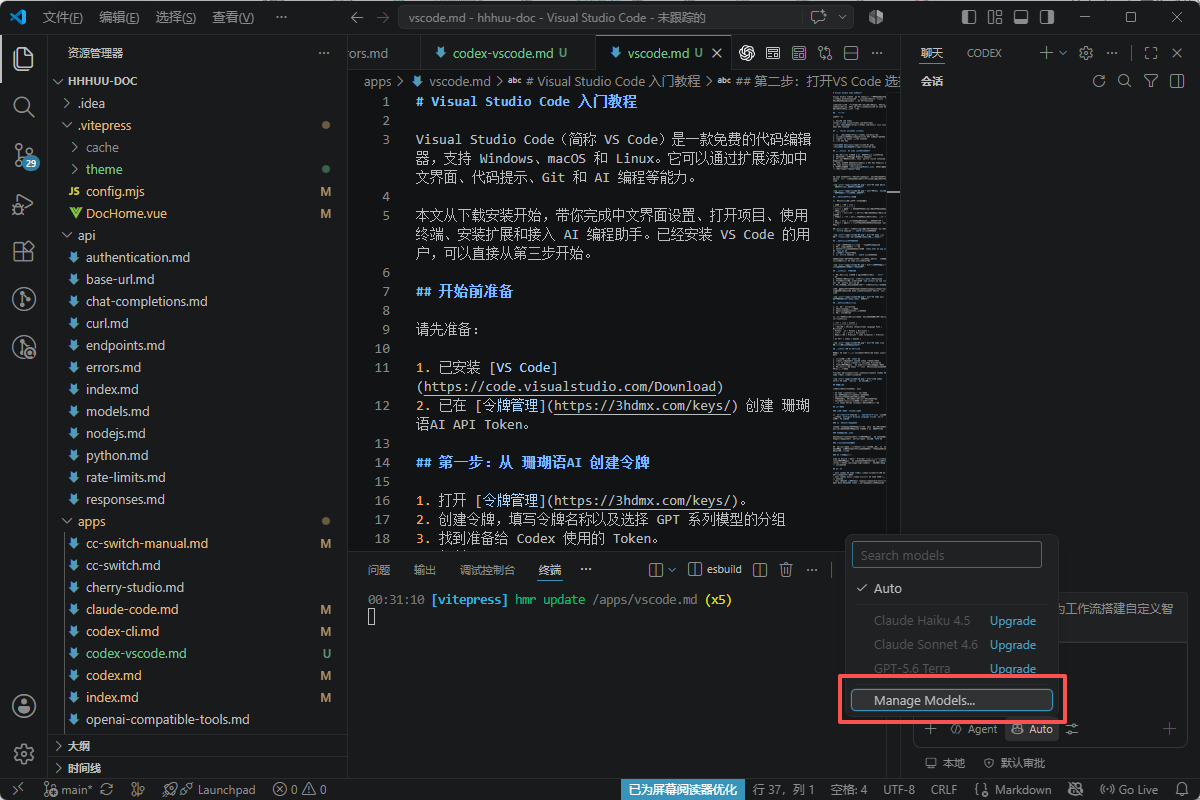This screenshot has width=1200, height=800.
Task: Open the customize layout icon in title bar
Action: coord(994,17)
